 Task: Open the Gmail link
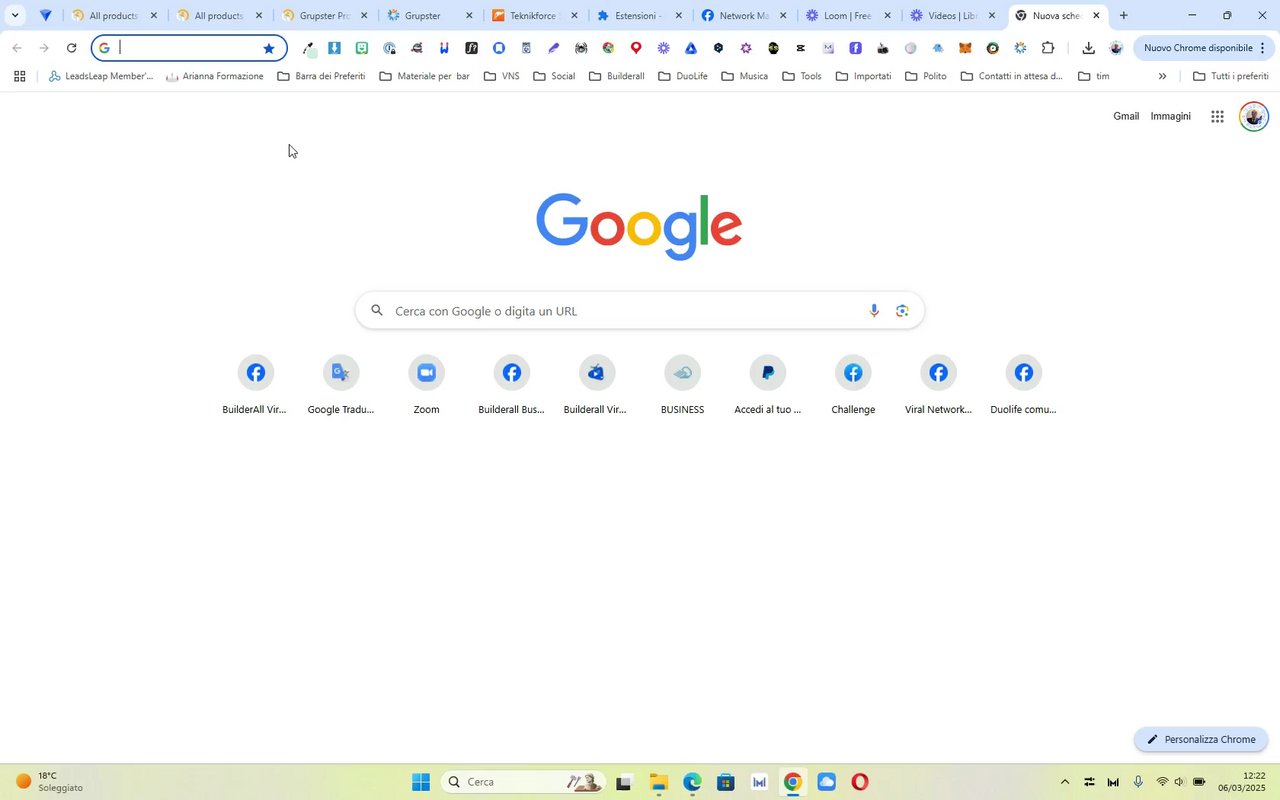[1126, 116]
